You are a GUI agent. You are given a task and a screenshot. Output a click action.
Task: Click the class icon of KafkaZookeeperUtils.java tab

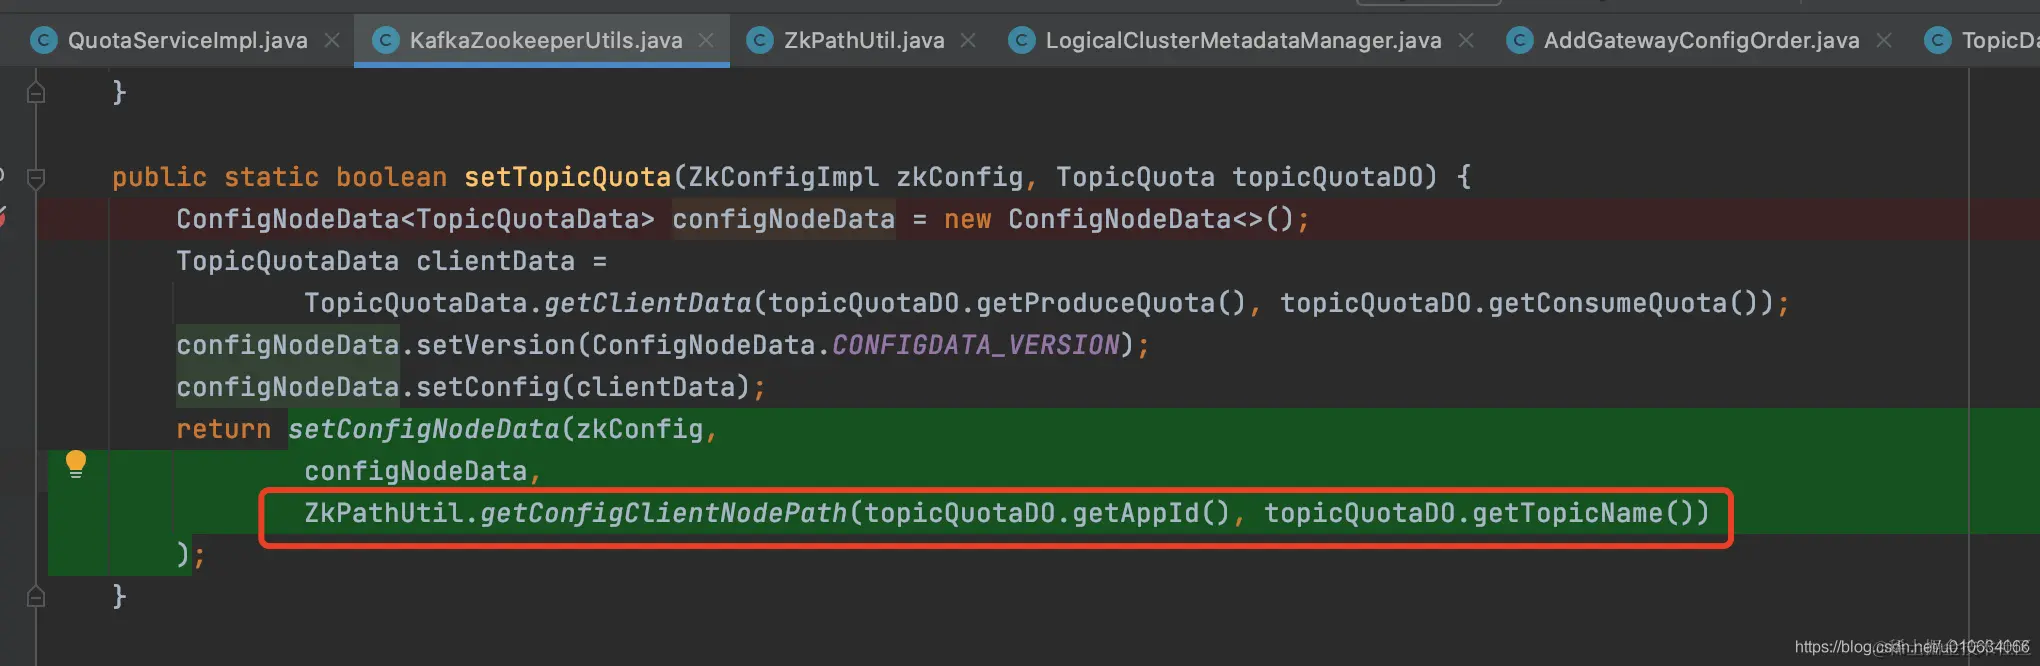click(x=386, y=40)
